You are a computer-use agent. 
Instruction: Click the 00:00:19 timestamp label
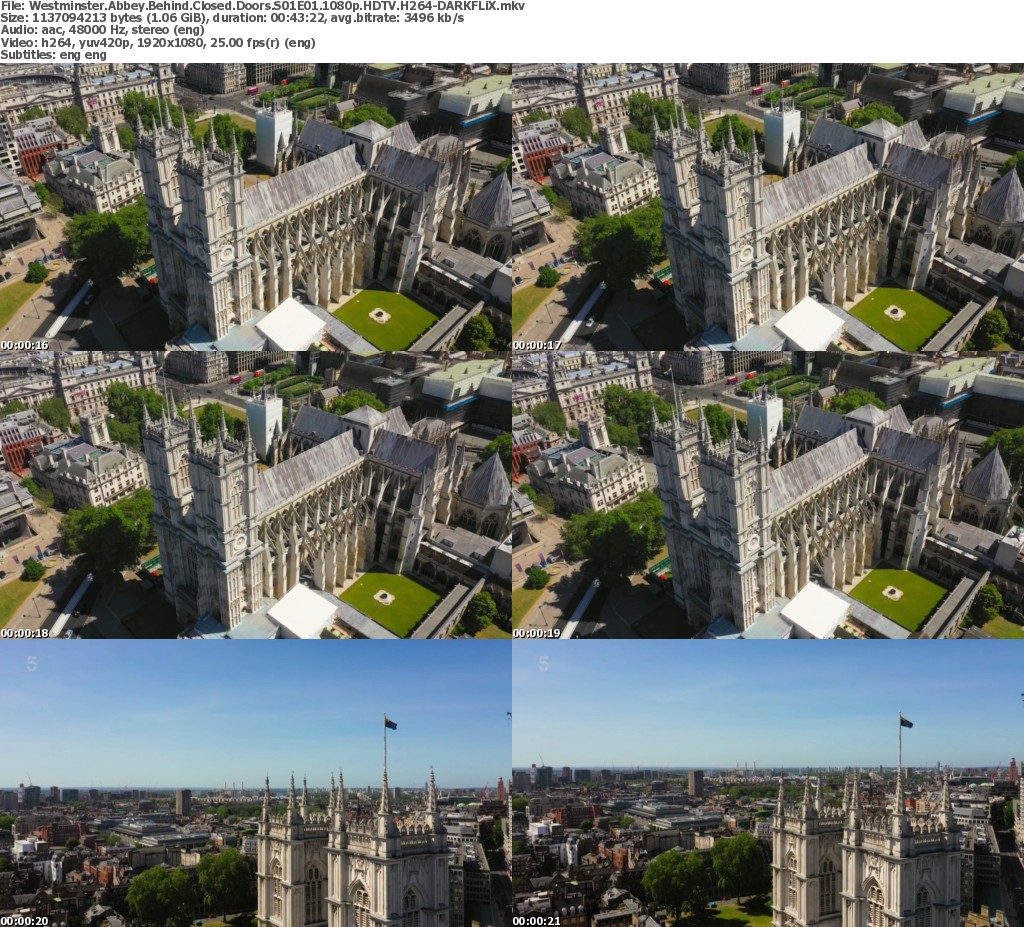(x=537, y=633)
